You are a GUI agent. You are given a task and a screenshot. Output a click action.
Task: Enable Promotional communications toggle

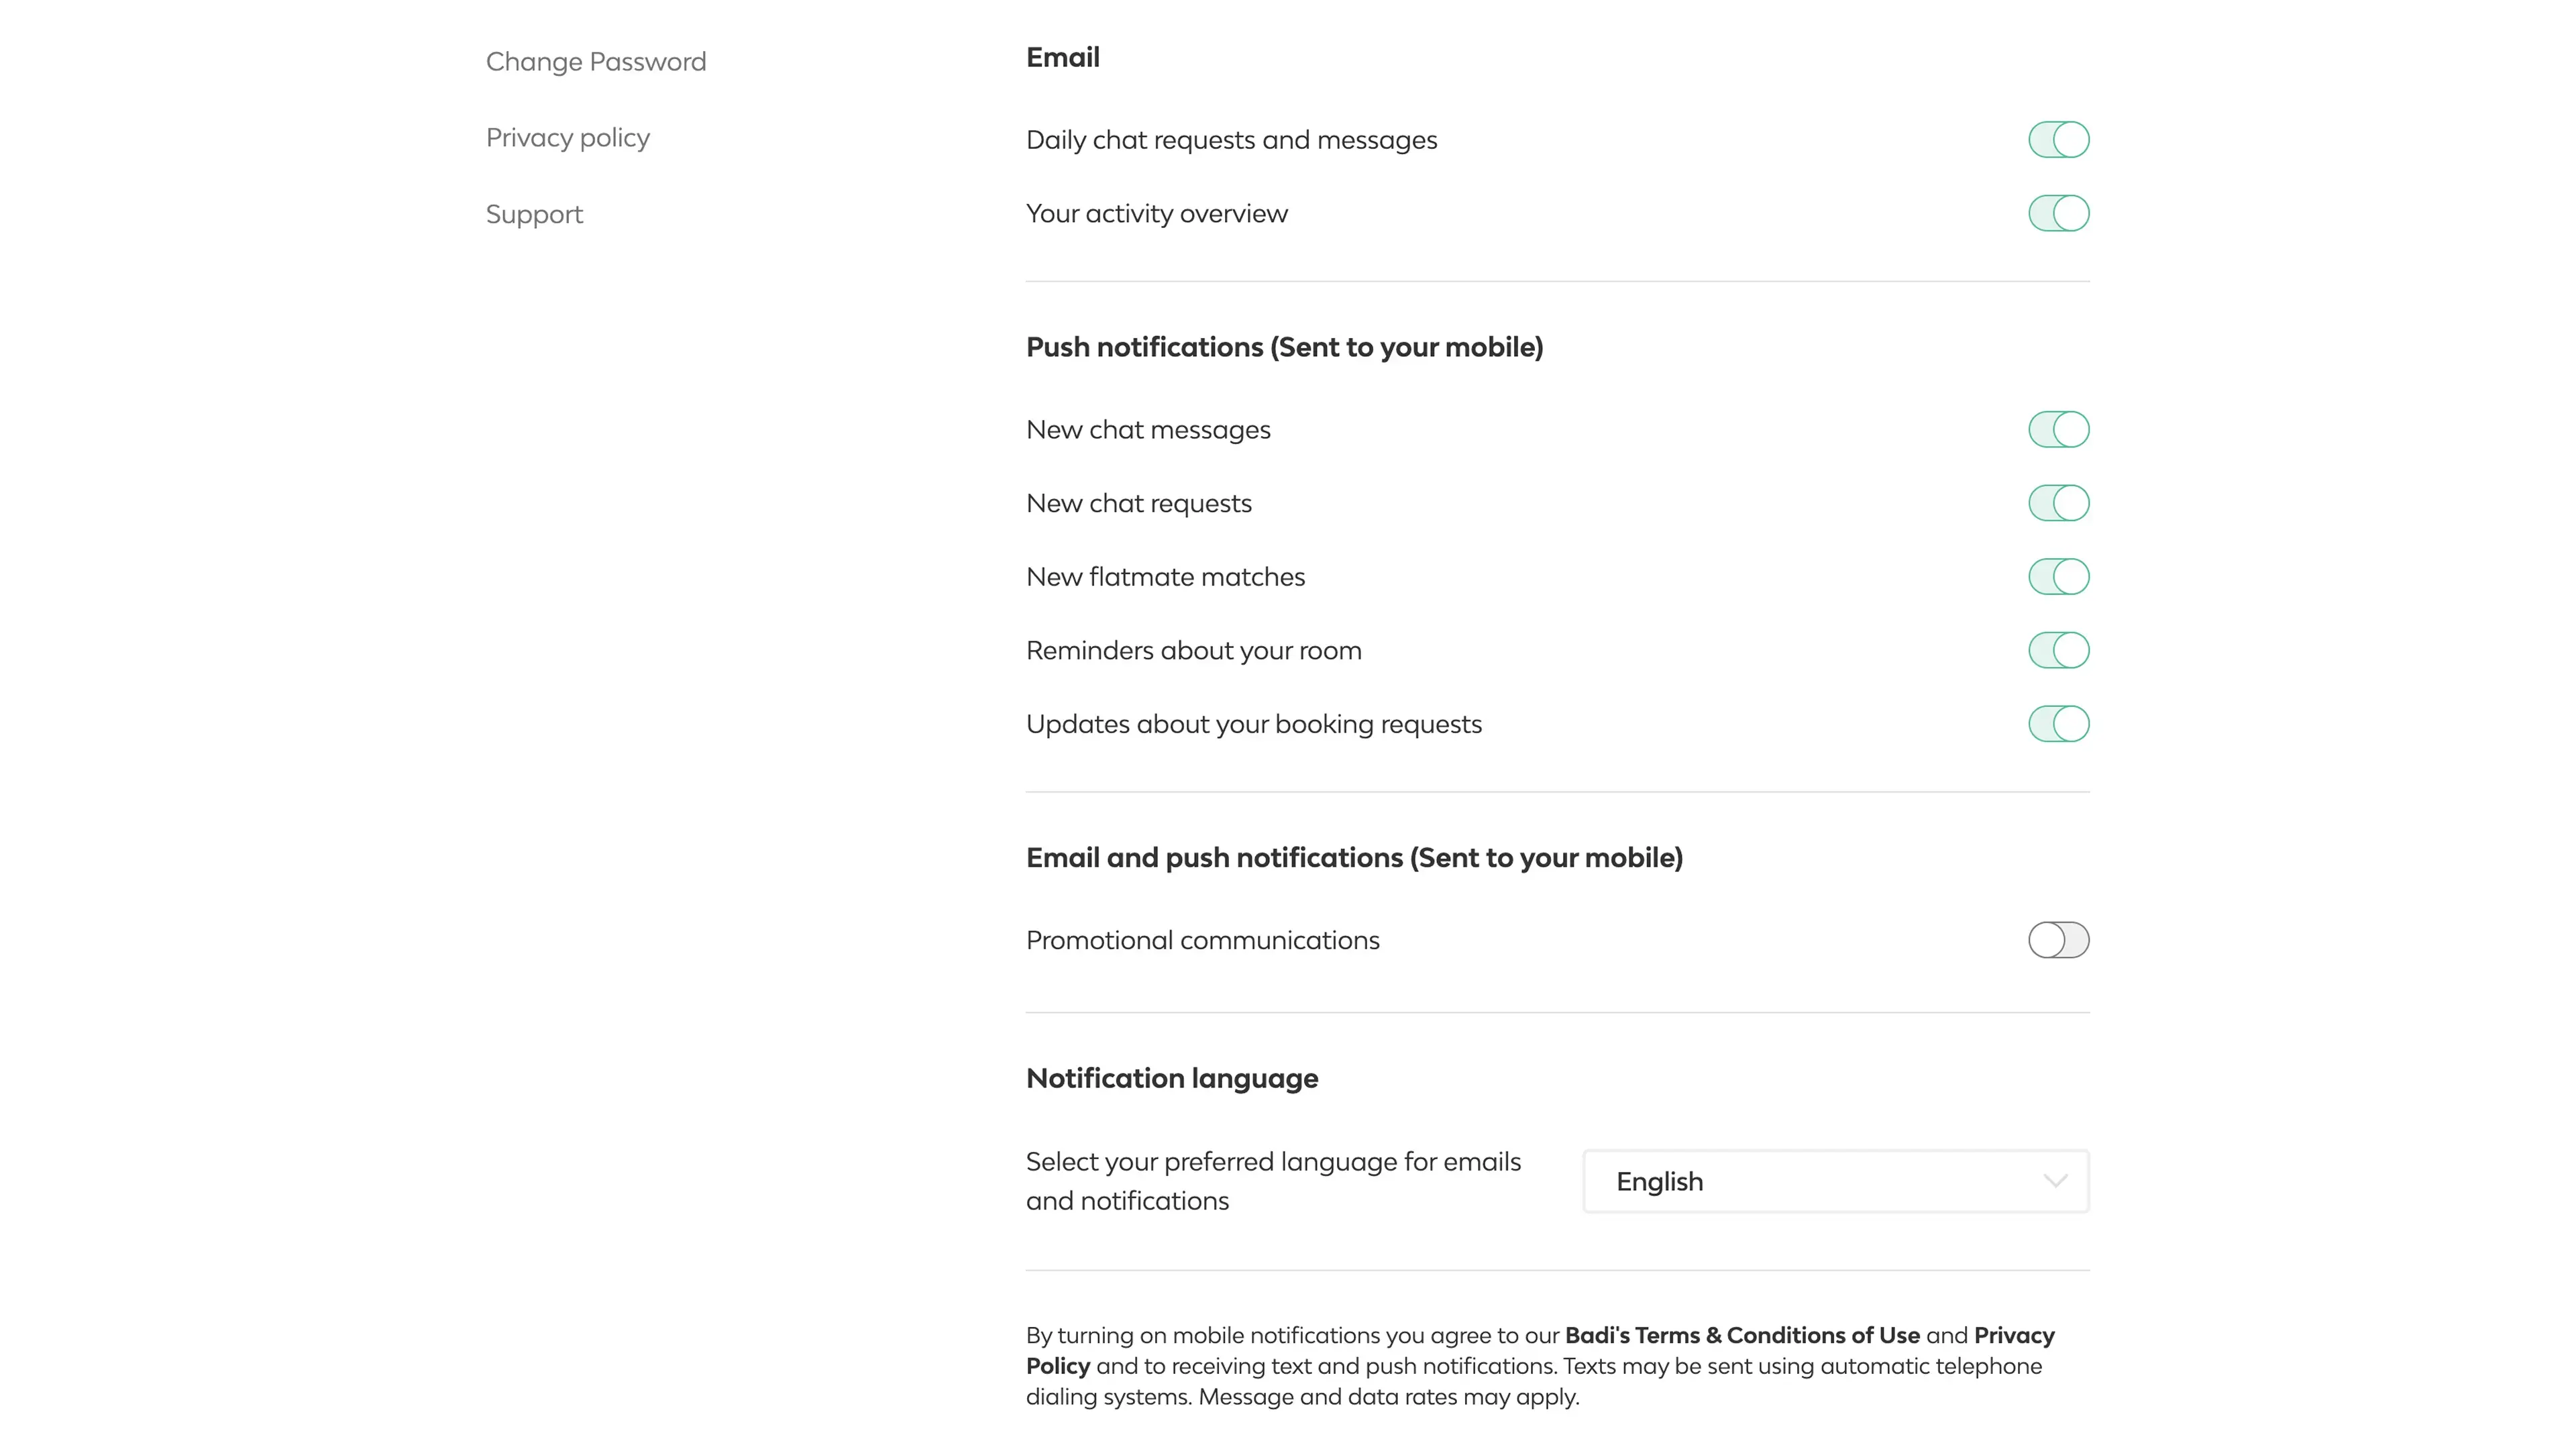(x=2058, y=940)
